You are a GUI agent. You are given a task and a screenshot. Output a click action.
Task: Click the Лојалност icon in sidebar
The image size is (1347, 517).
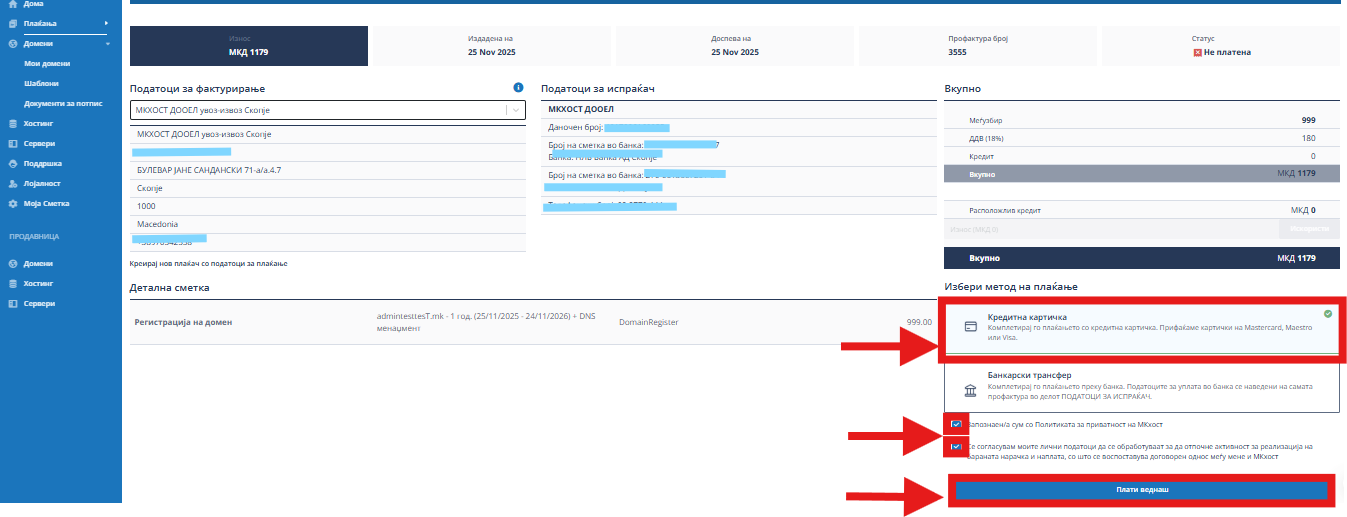[x=12, y=184]
